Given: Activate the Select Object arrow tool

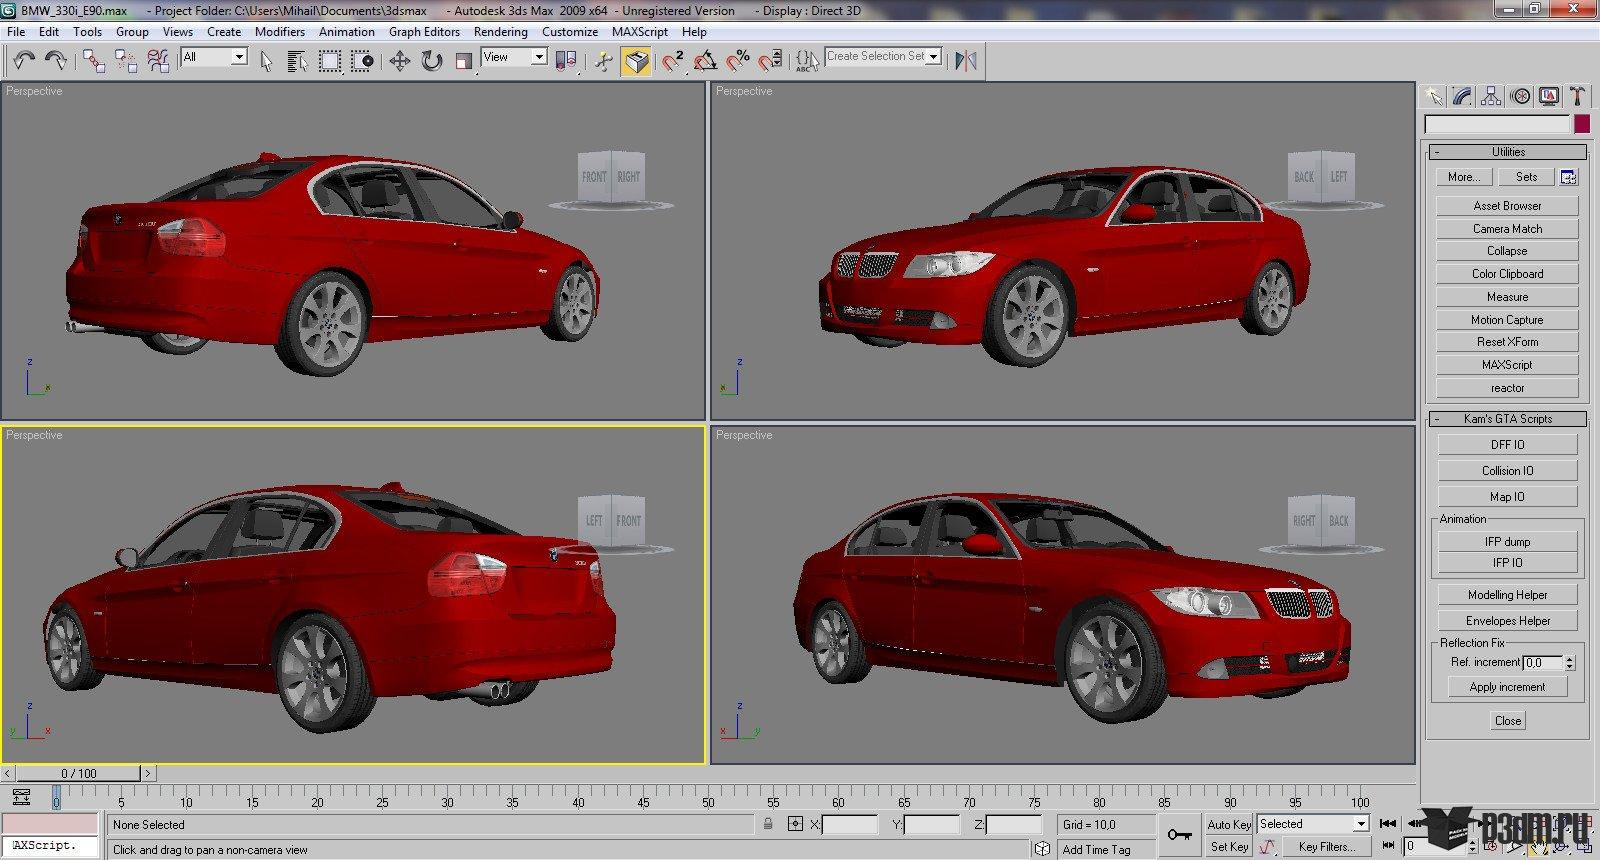Looking at the screenshot, I should [266, 61].
